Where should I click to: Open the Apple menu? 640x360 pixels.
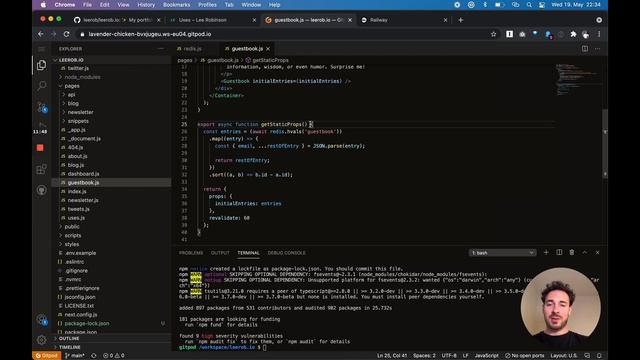43,5
